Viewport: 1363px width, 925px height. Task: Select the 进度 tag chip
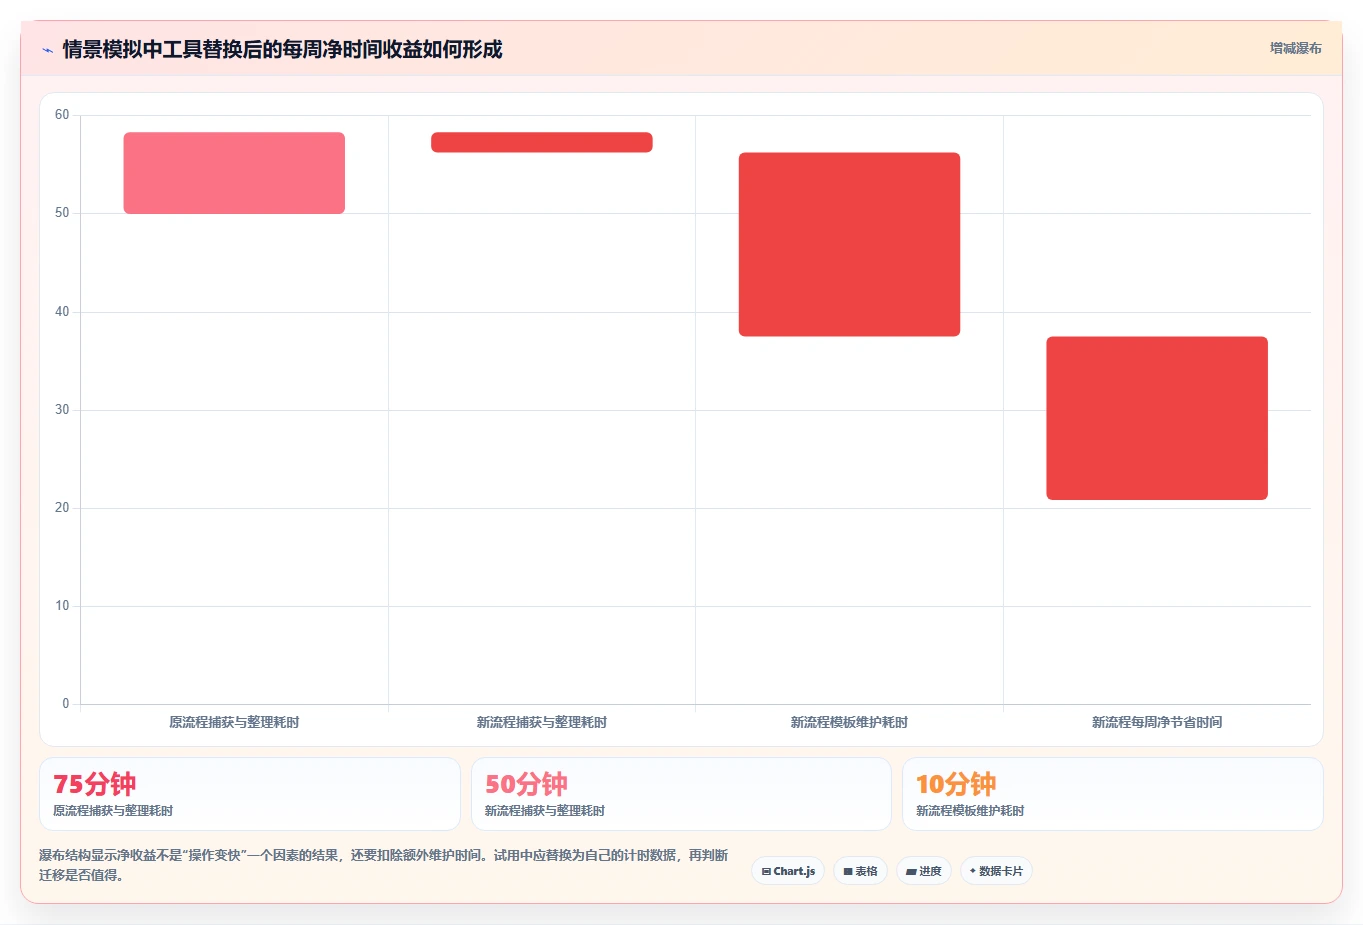click(x=924, y=871)
